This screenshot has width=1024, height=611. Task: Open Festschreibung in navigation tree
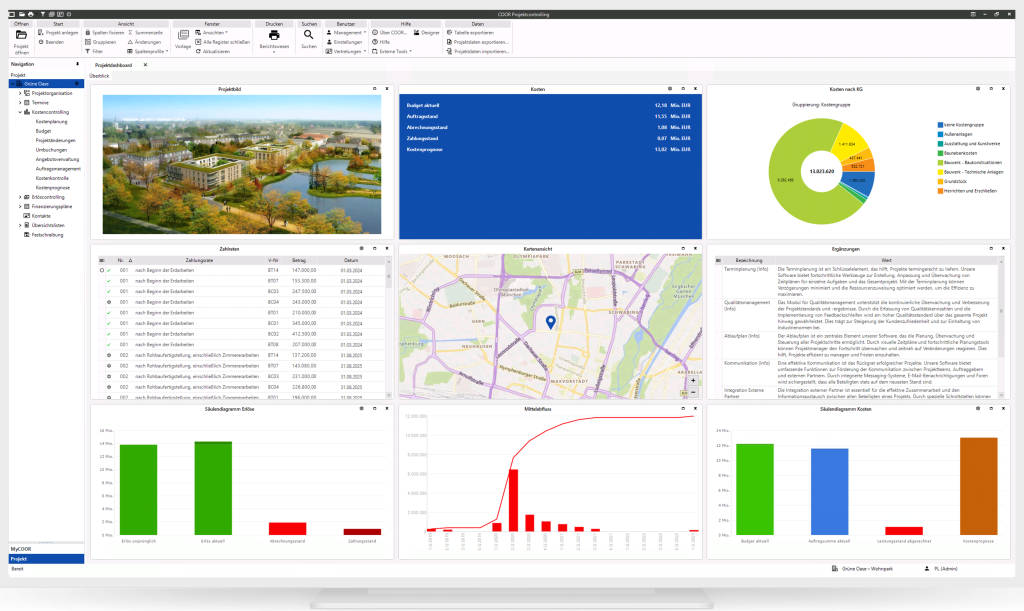click(x=47, y=235)
